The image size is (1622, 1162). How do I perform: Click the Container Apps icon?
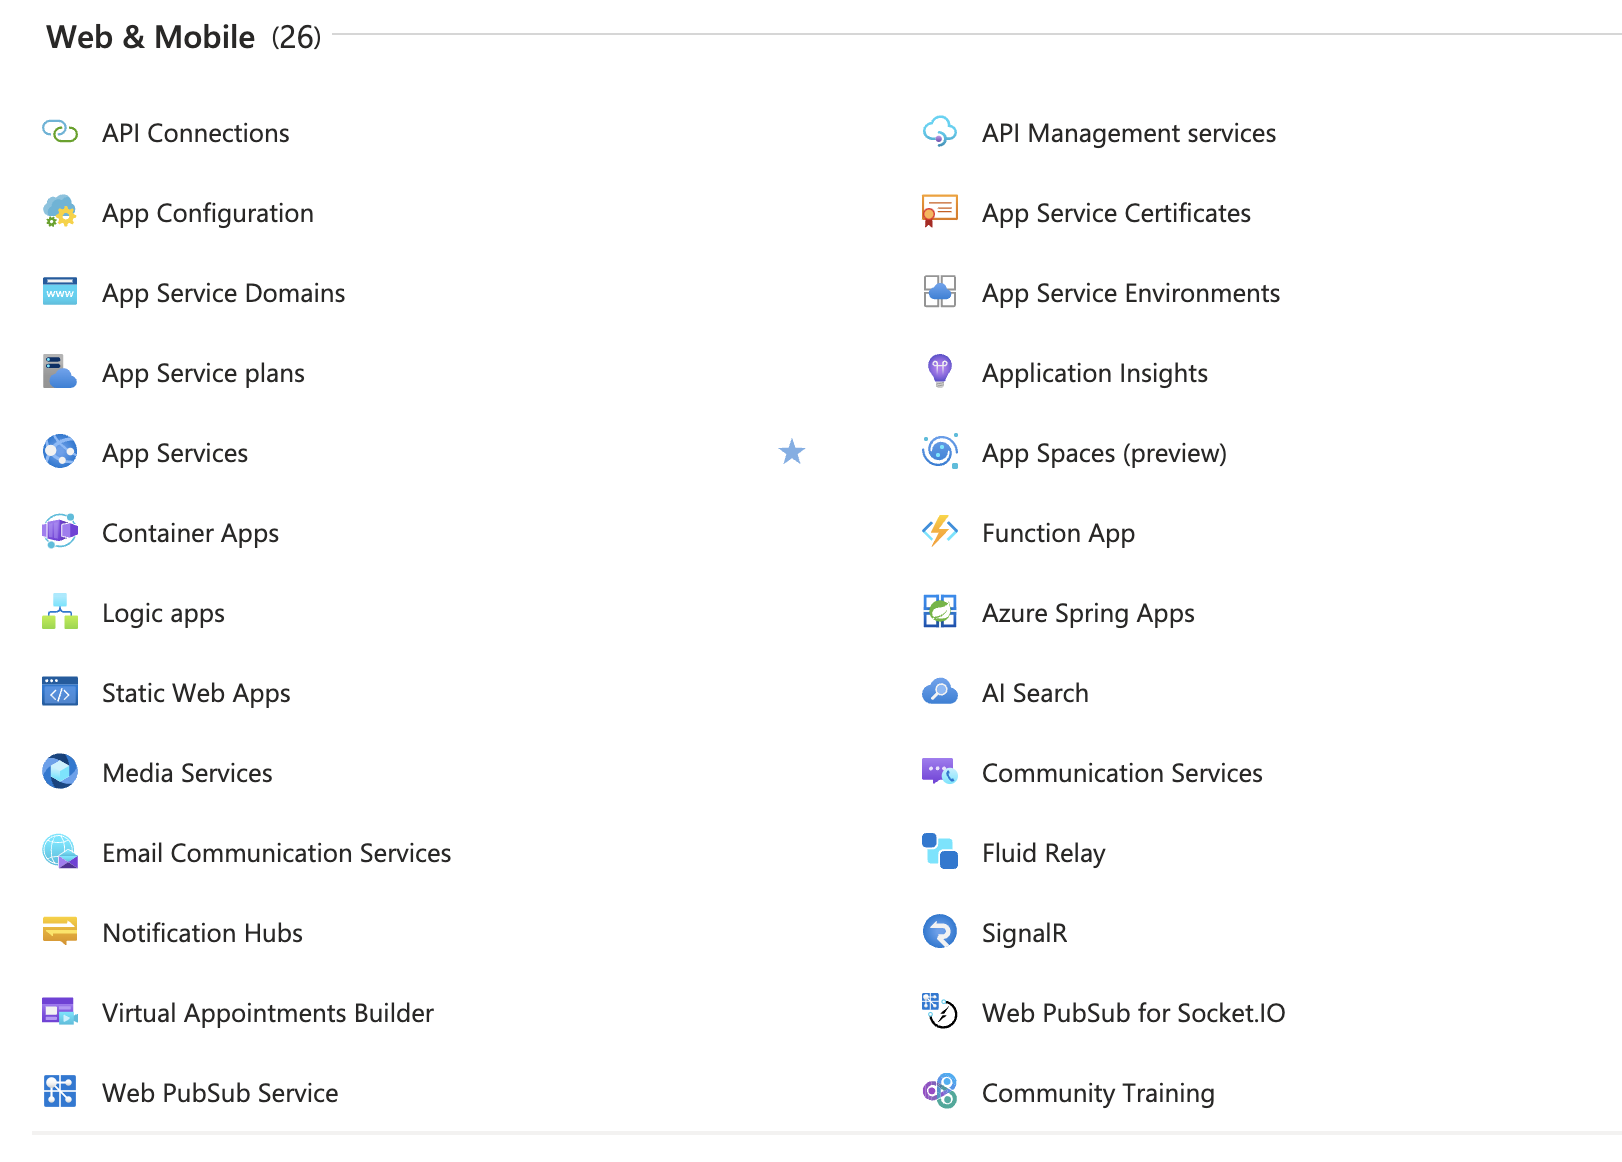[60, 532]
